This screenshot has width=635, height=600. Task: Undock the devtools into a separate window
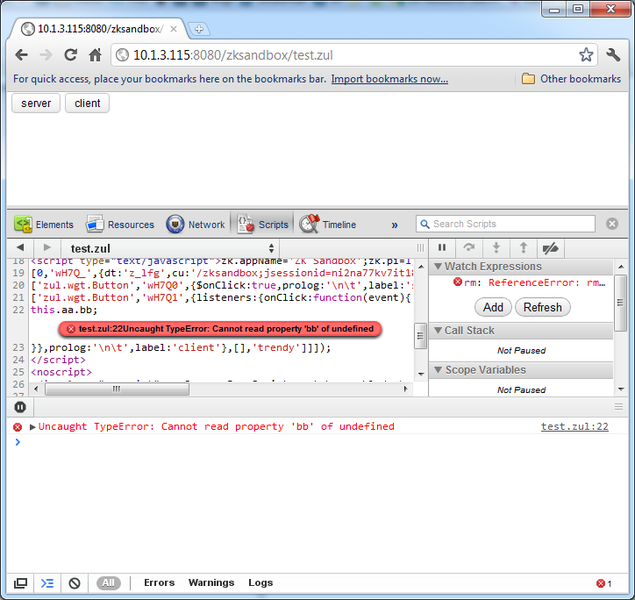click(x=20, y=583)
